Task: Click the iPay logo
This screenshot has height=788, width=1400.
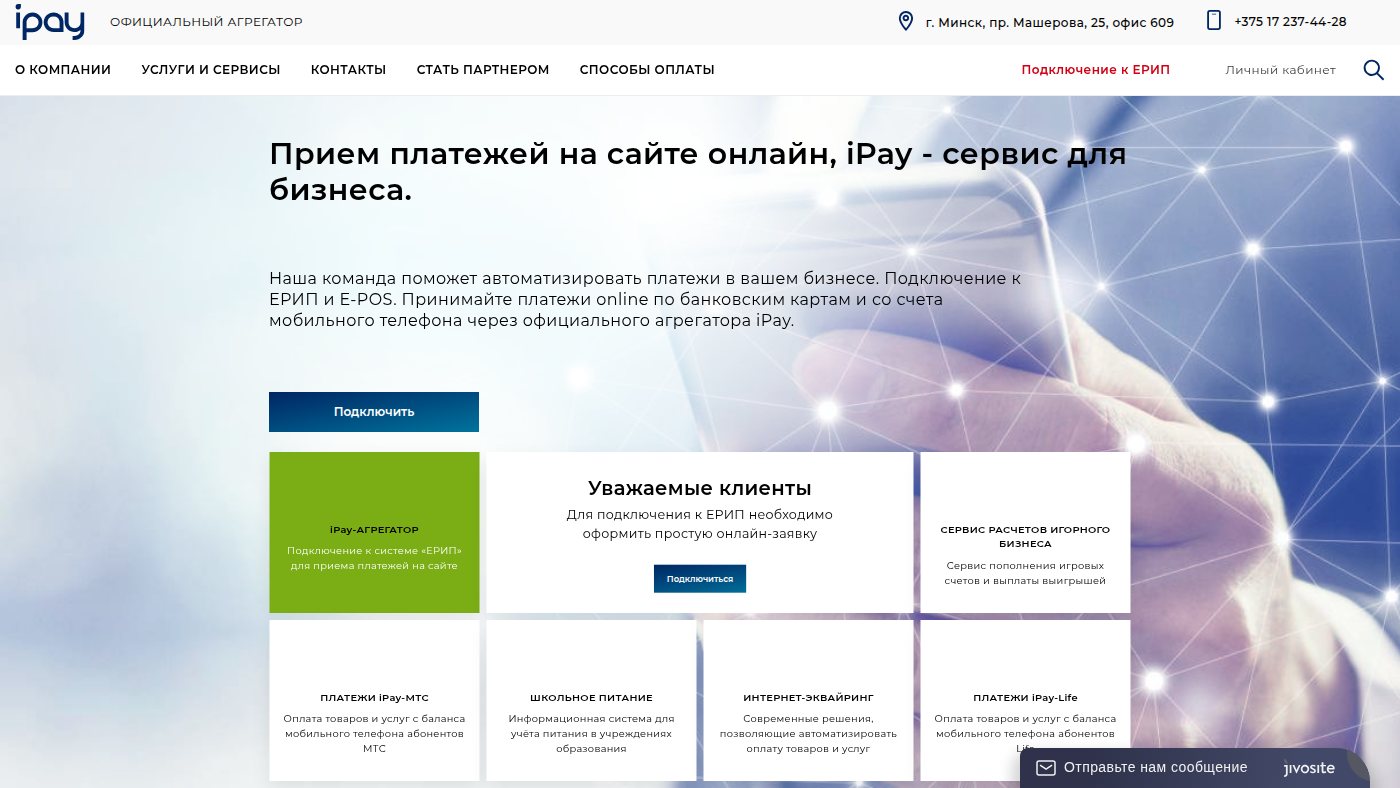Action: (49, 21)
